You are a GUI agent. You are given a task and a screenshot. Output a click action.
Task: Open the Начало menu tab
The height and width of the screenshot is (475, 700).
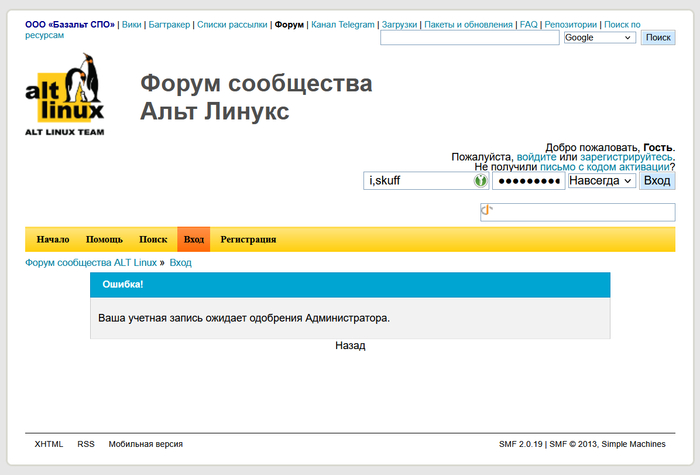point(53,240)
